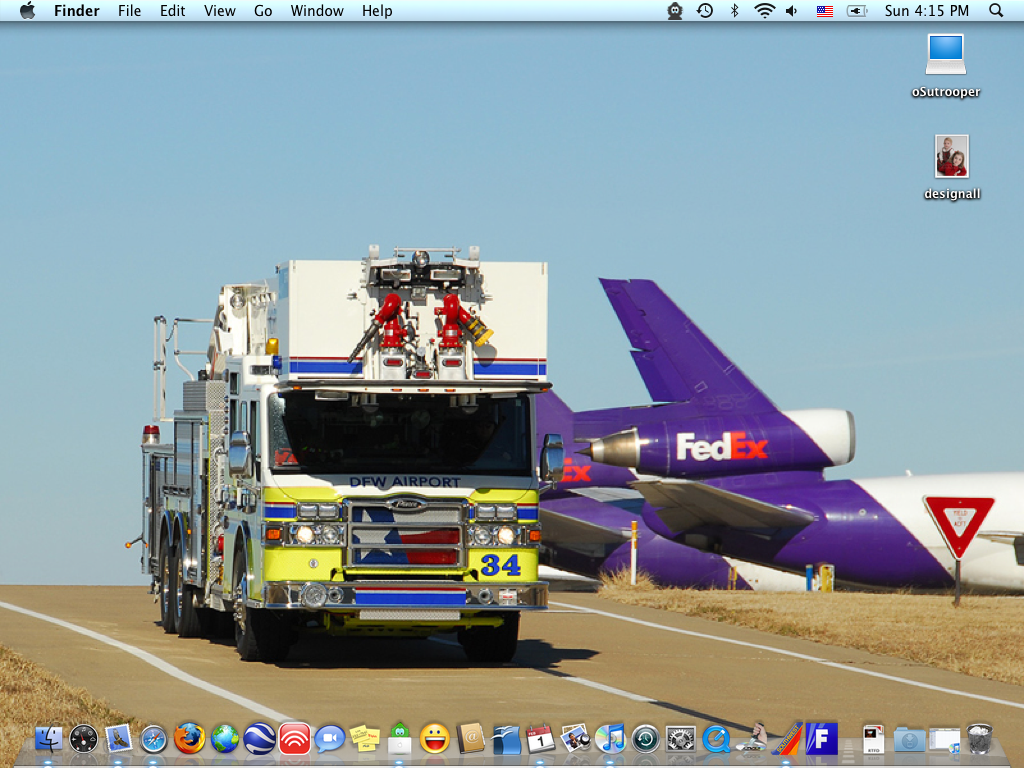Open Mail stamp icon in Dock

119,739
